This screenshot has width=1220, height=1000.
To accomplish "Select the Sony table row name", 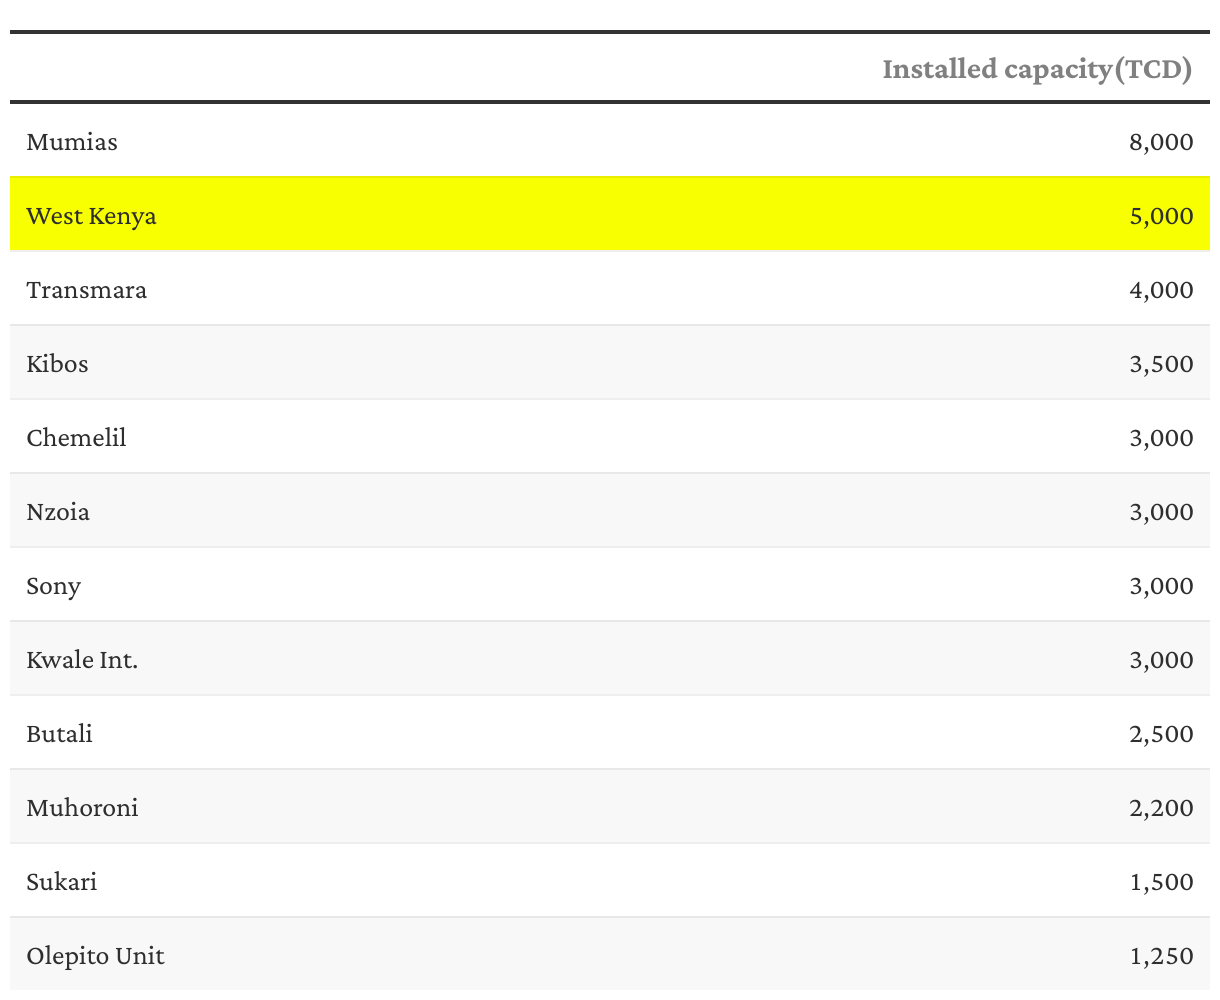I will 54,586.
